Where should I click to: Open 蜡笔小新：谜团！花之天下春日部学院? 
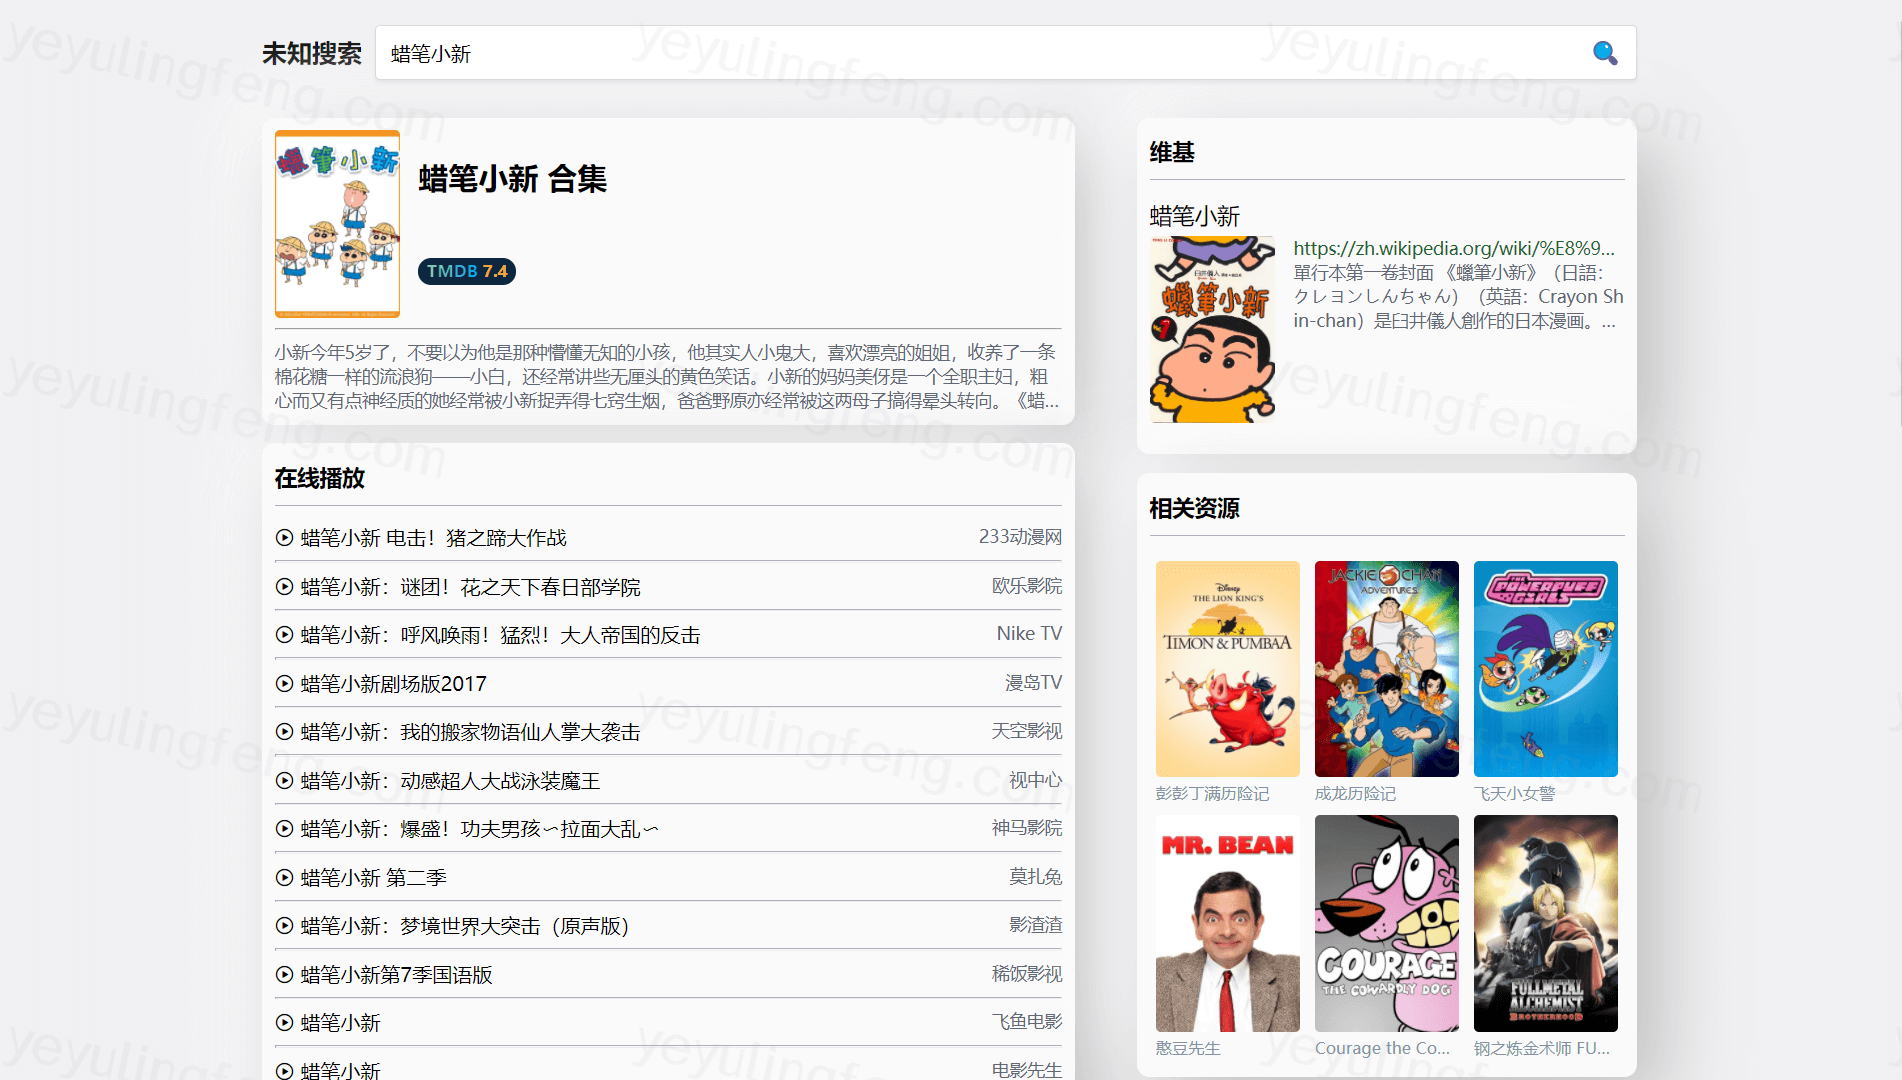pos(471,587)
